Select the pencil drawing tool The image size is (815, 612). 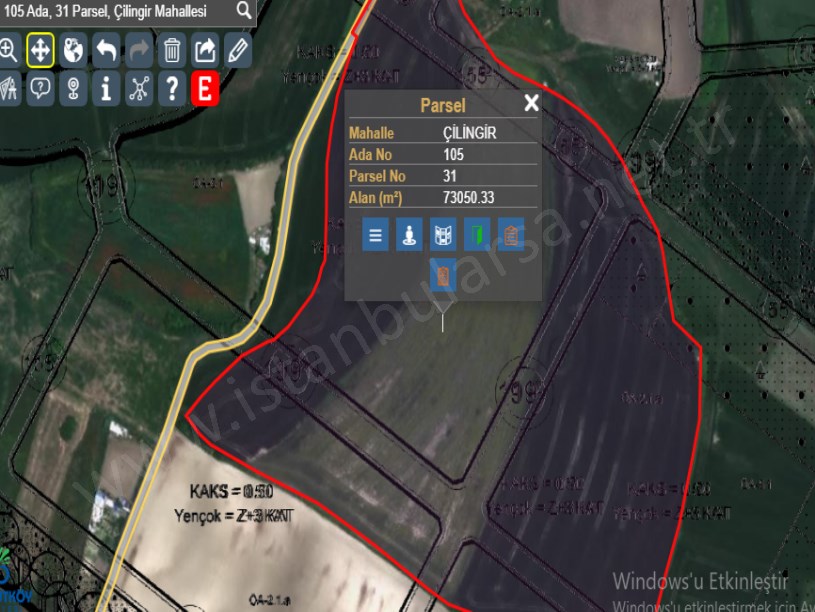tap(238, 50)
